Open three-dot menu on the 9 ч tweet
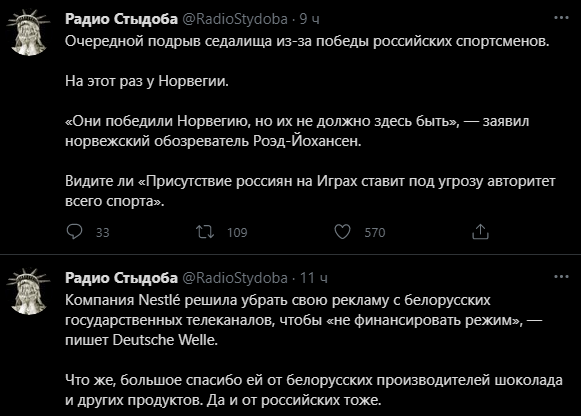The width and height of the screenshot is (581, 416). (561, 17)
